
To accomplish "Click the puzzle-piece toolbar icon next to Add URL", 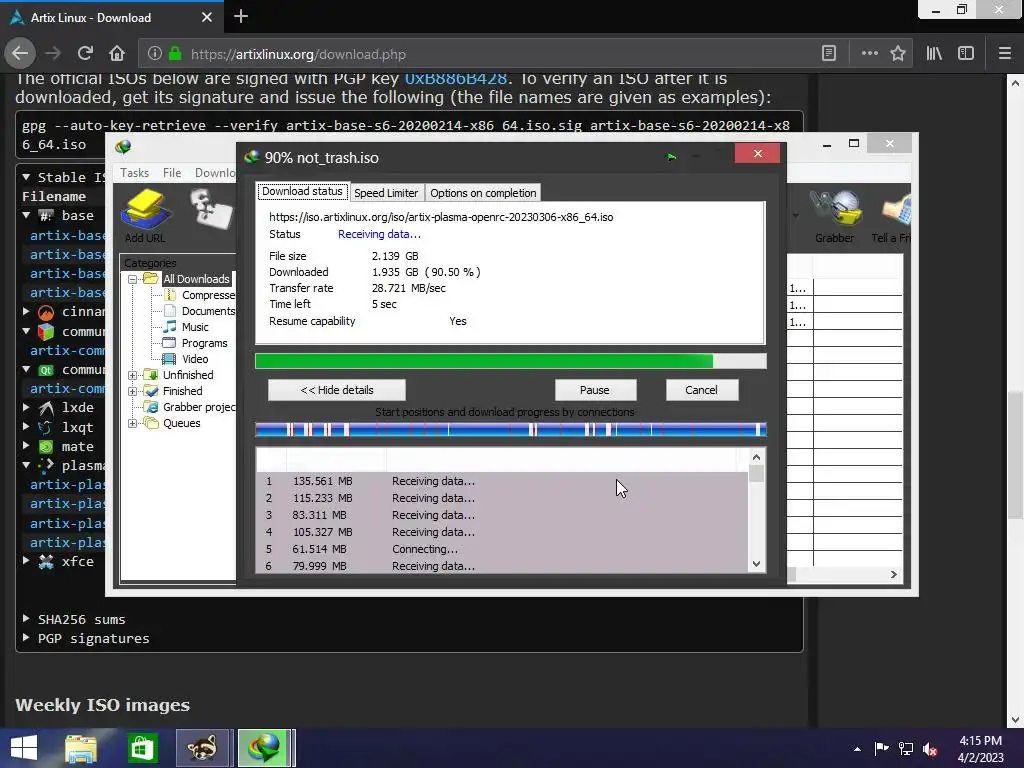I will [x=212, y=209].
